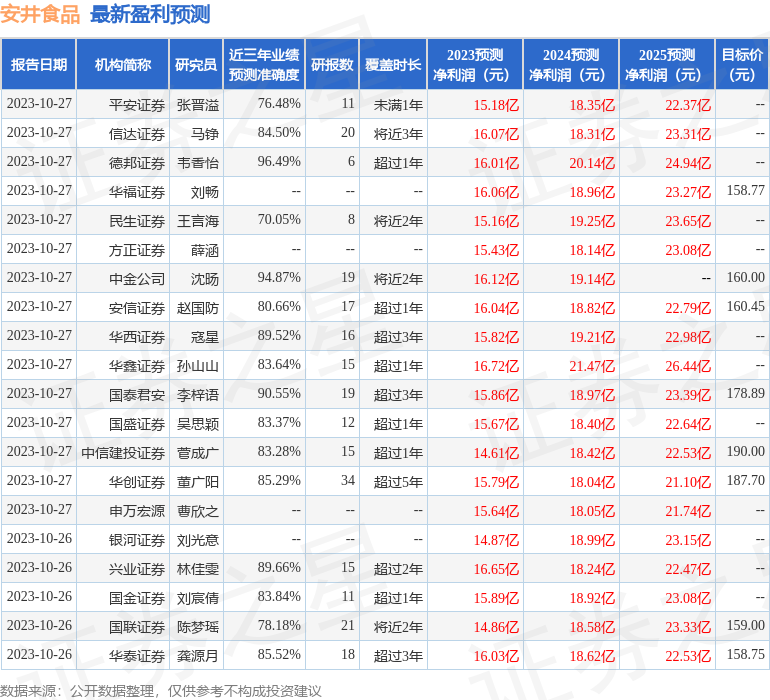Viewport: 770px width, 700px height.
Task: Click the 目标价 column header
Action: pos(742,64)
